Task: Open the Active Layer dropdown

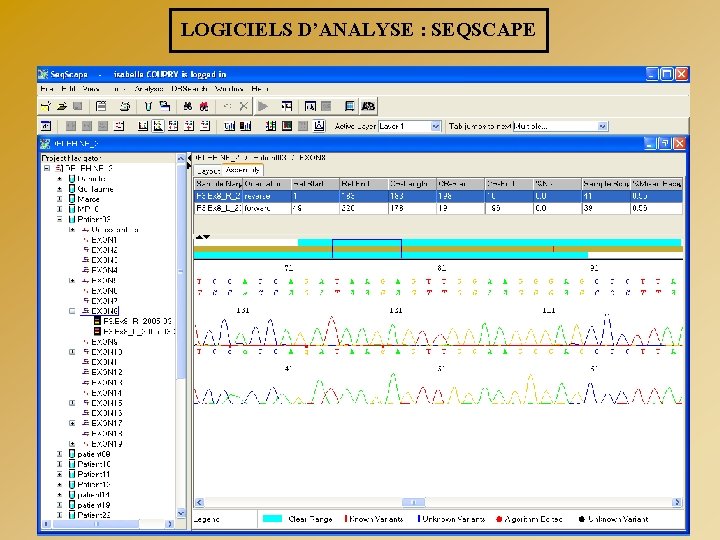Action: (435, 126)
